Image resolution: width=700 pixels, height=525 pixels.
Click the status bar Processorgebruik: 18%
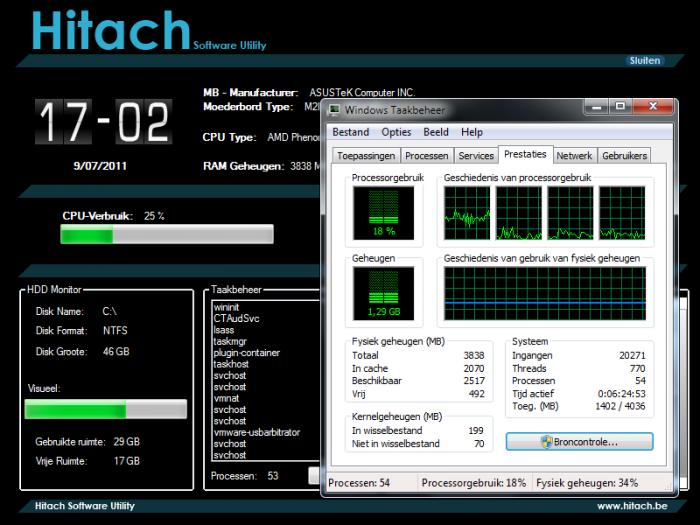pos(474,483)
